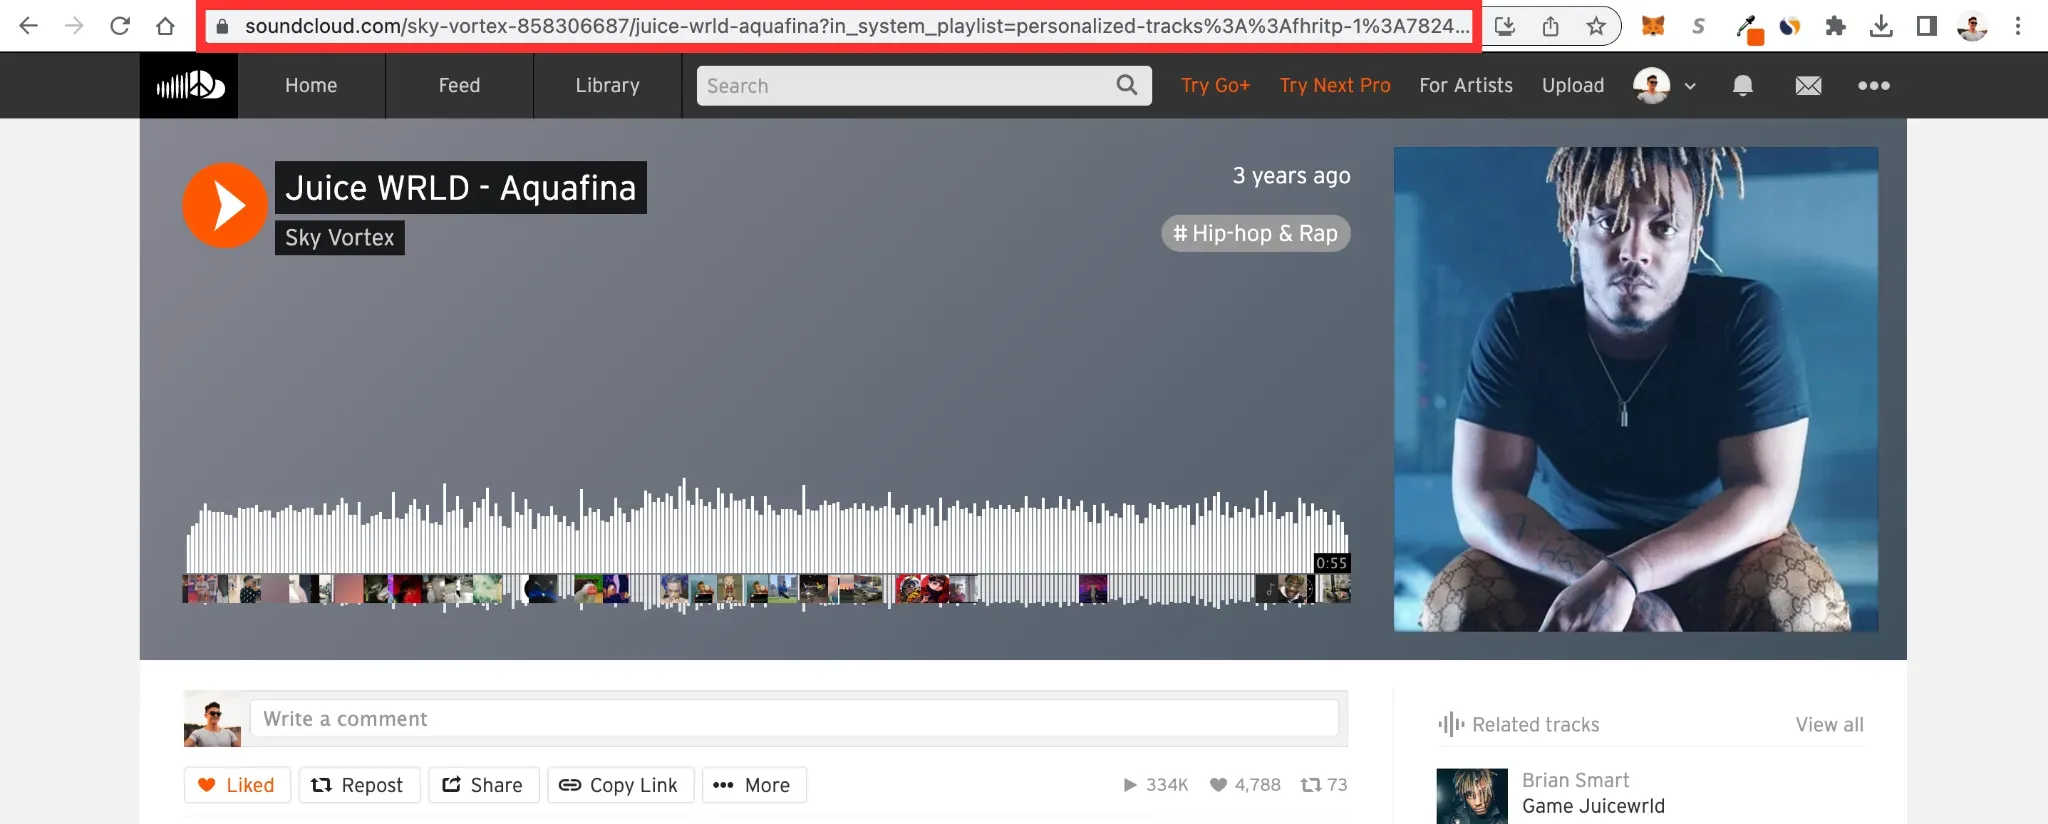Viewport: 2048px width, 824px height.
Task: Open the Try Go+ link
Action: [x=1215, y=85]
